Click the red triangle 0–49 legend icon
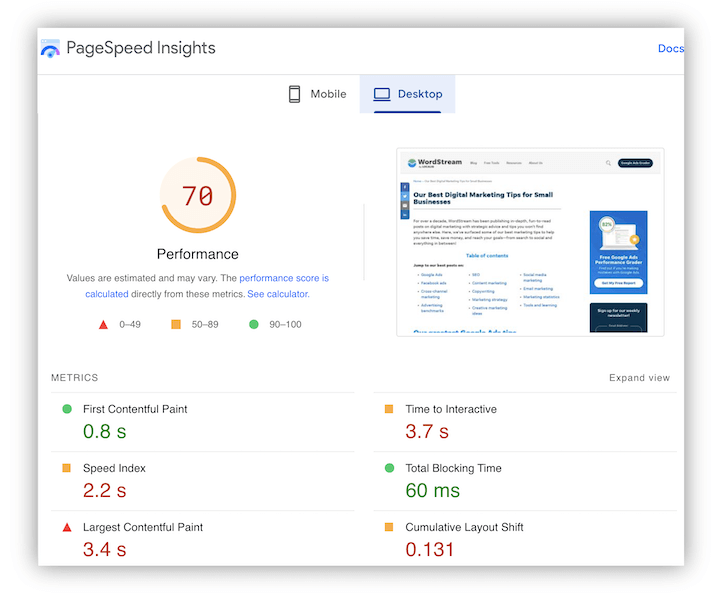The width and height of the screenshot is (720, 600). coord(102,325)
